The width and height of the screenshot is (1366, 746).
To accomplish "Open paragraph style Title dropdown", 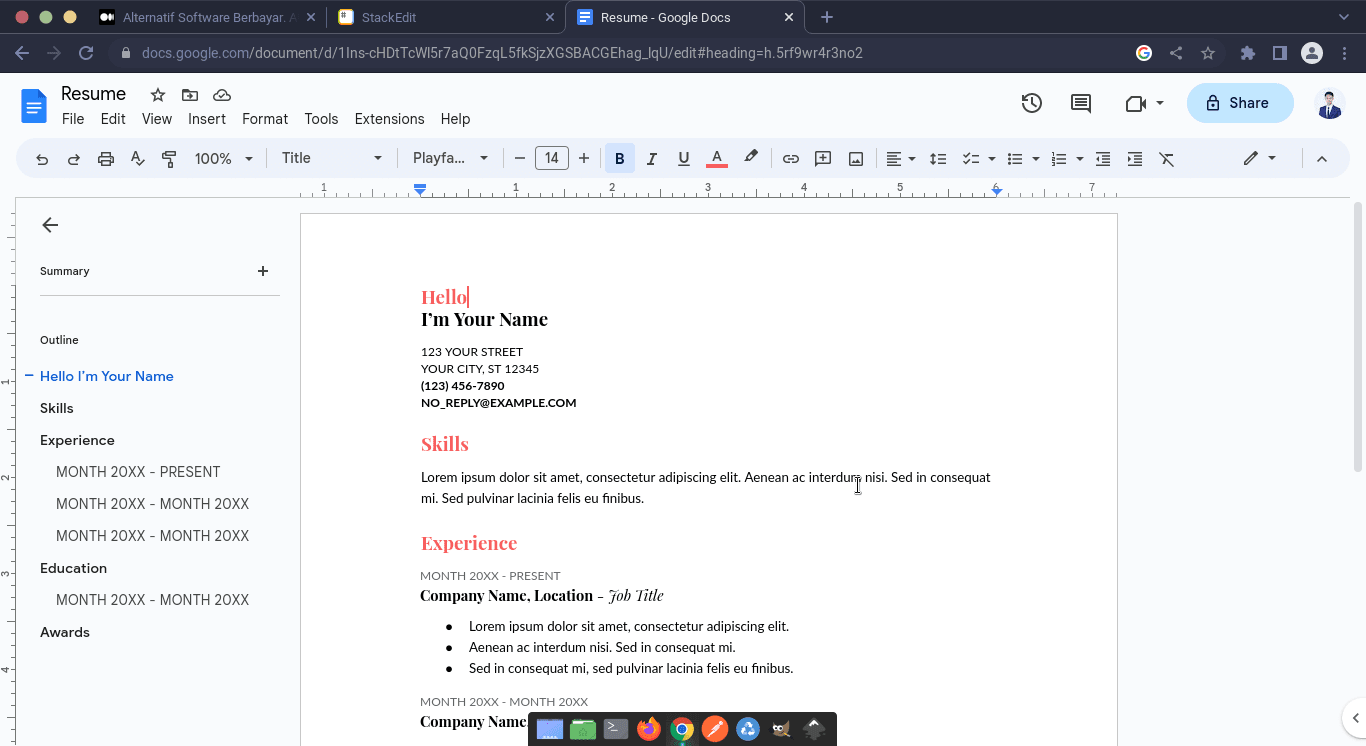I will (x=331, y=158).
